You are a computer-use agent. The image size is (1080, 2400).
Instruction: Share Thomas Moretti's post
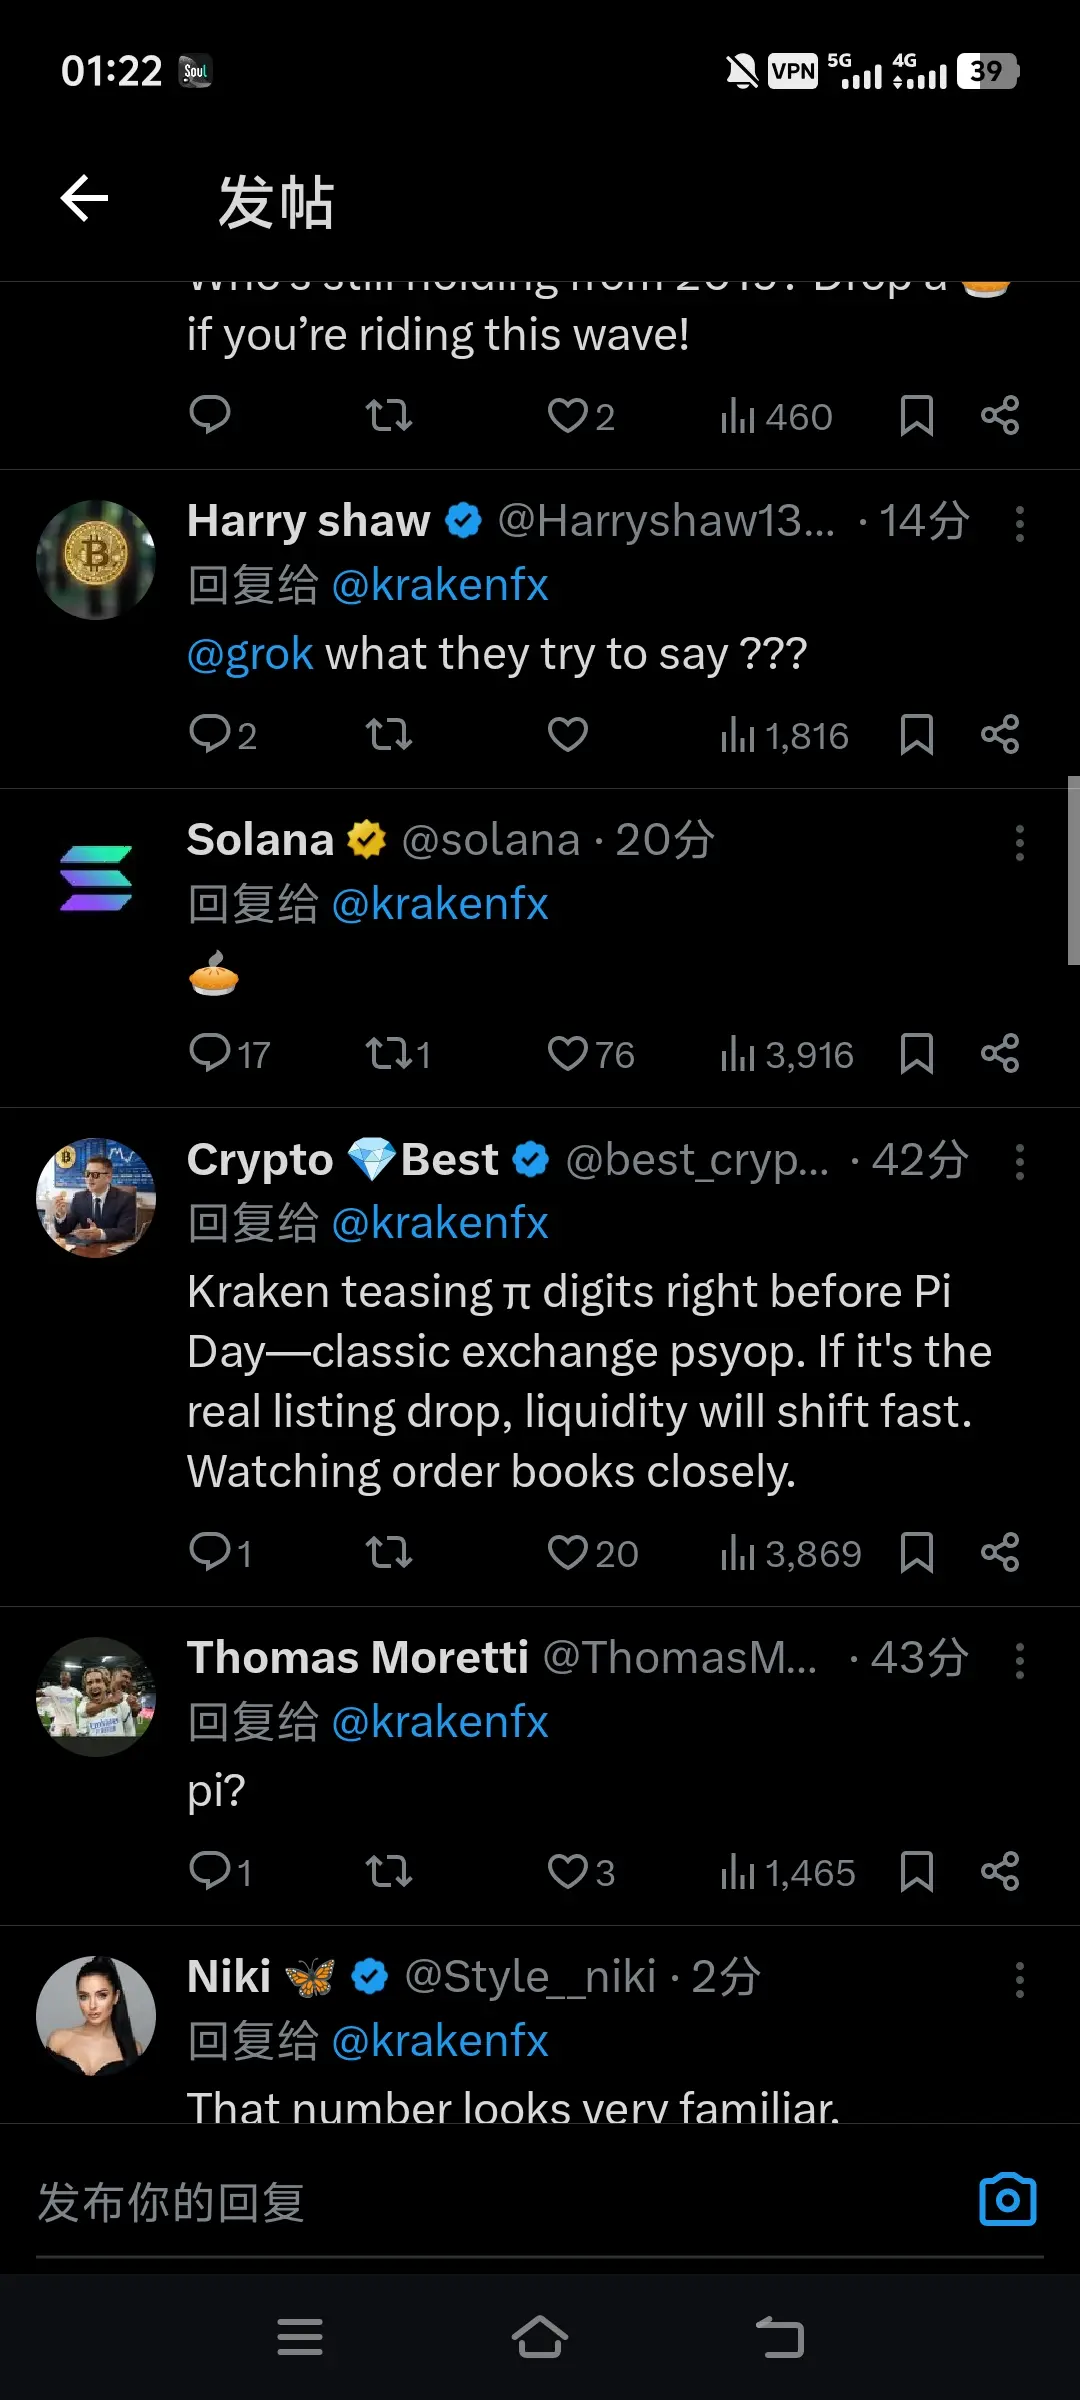coord(999,1871)
